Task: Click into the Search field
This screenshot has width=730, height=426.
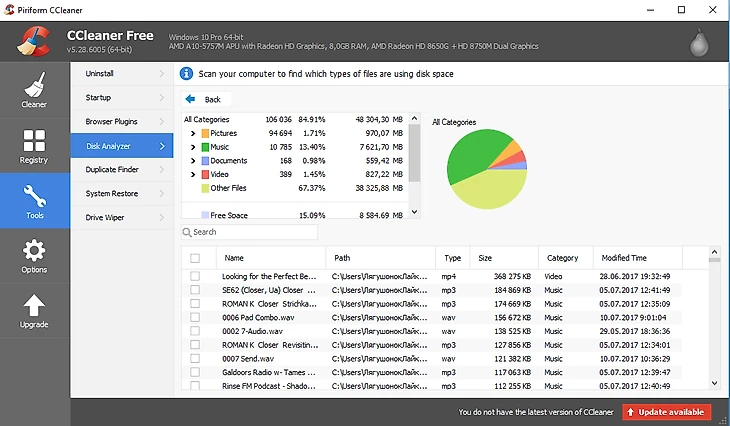Action: 254,232
